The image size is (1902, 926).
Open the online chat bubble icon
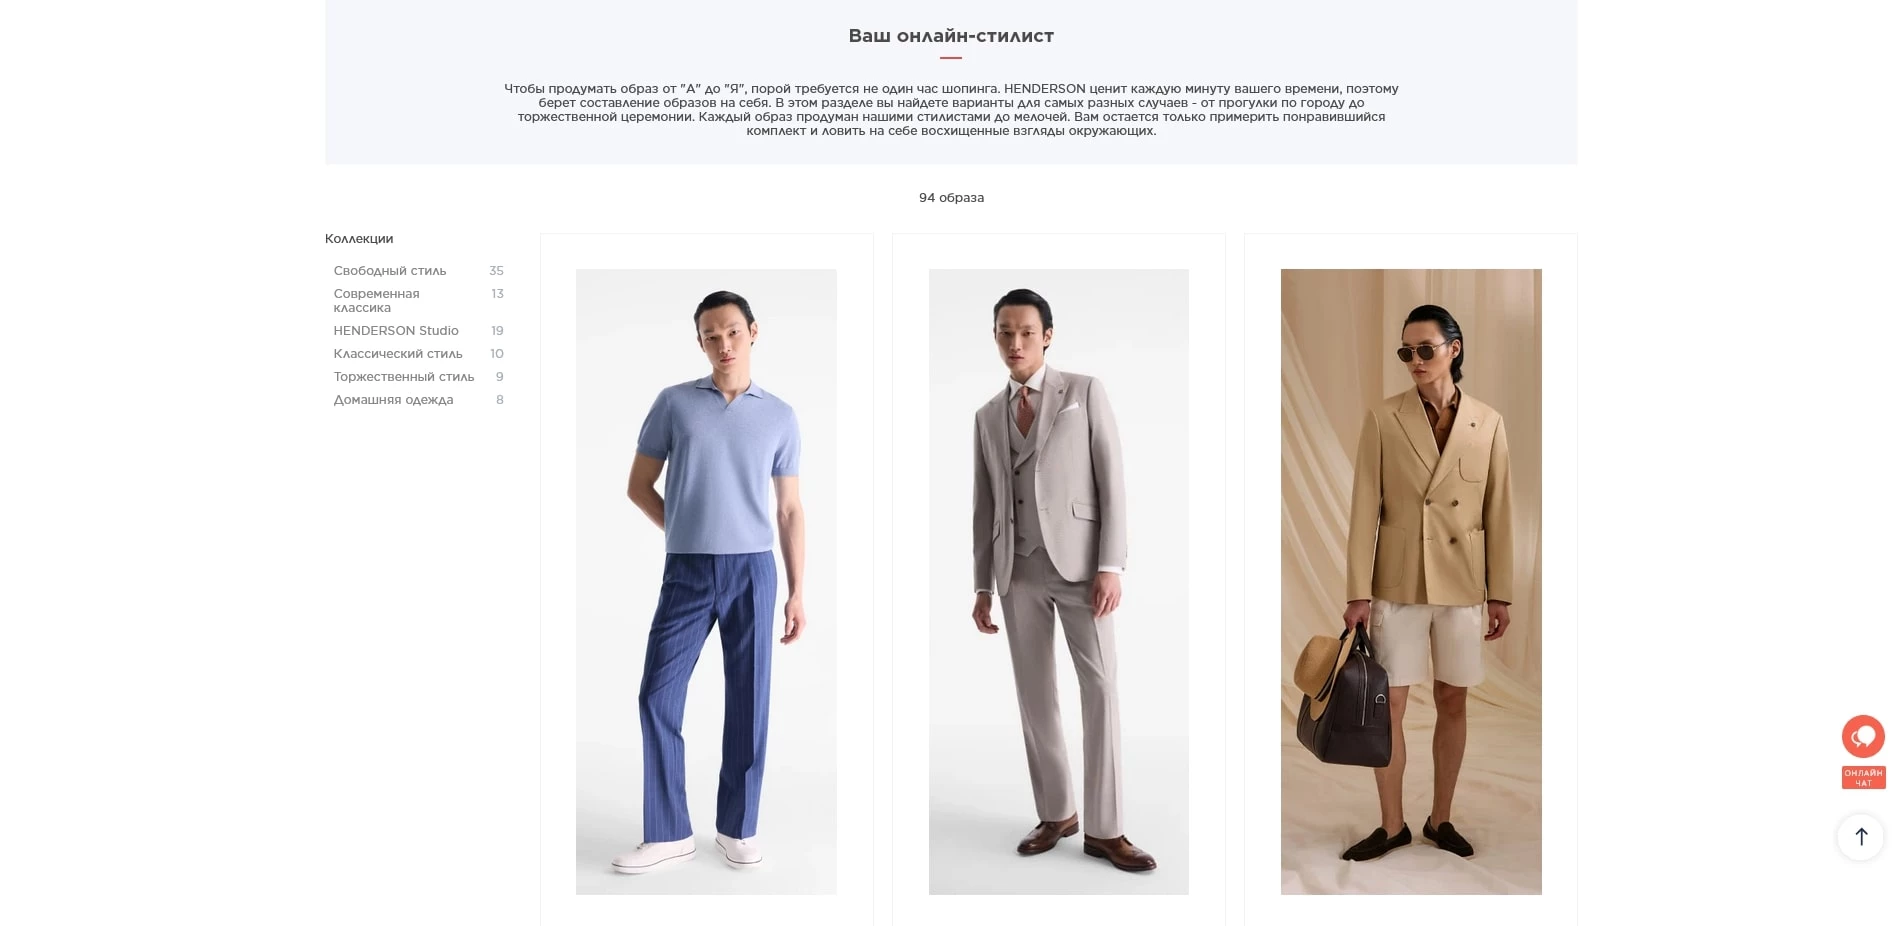click(1863, 737)
